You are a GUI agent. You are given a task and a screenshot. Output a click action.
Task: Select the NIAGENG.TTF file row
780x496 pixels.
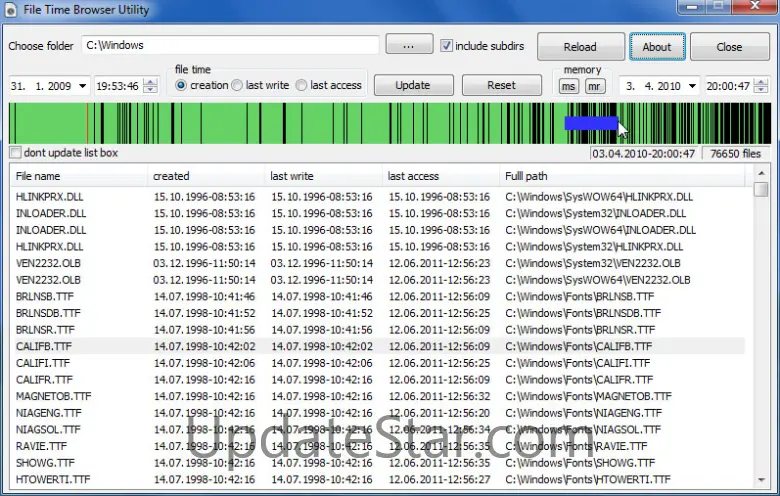[x=378, y=413]
